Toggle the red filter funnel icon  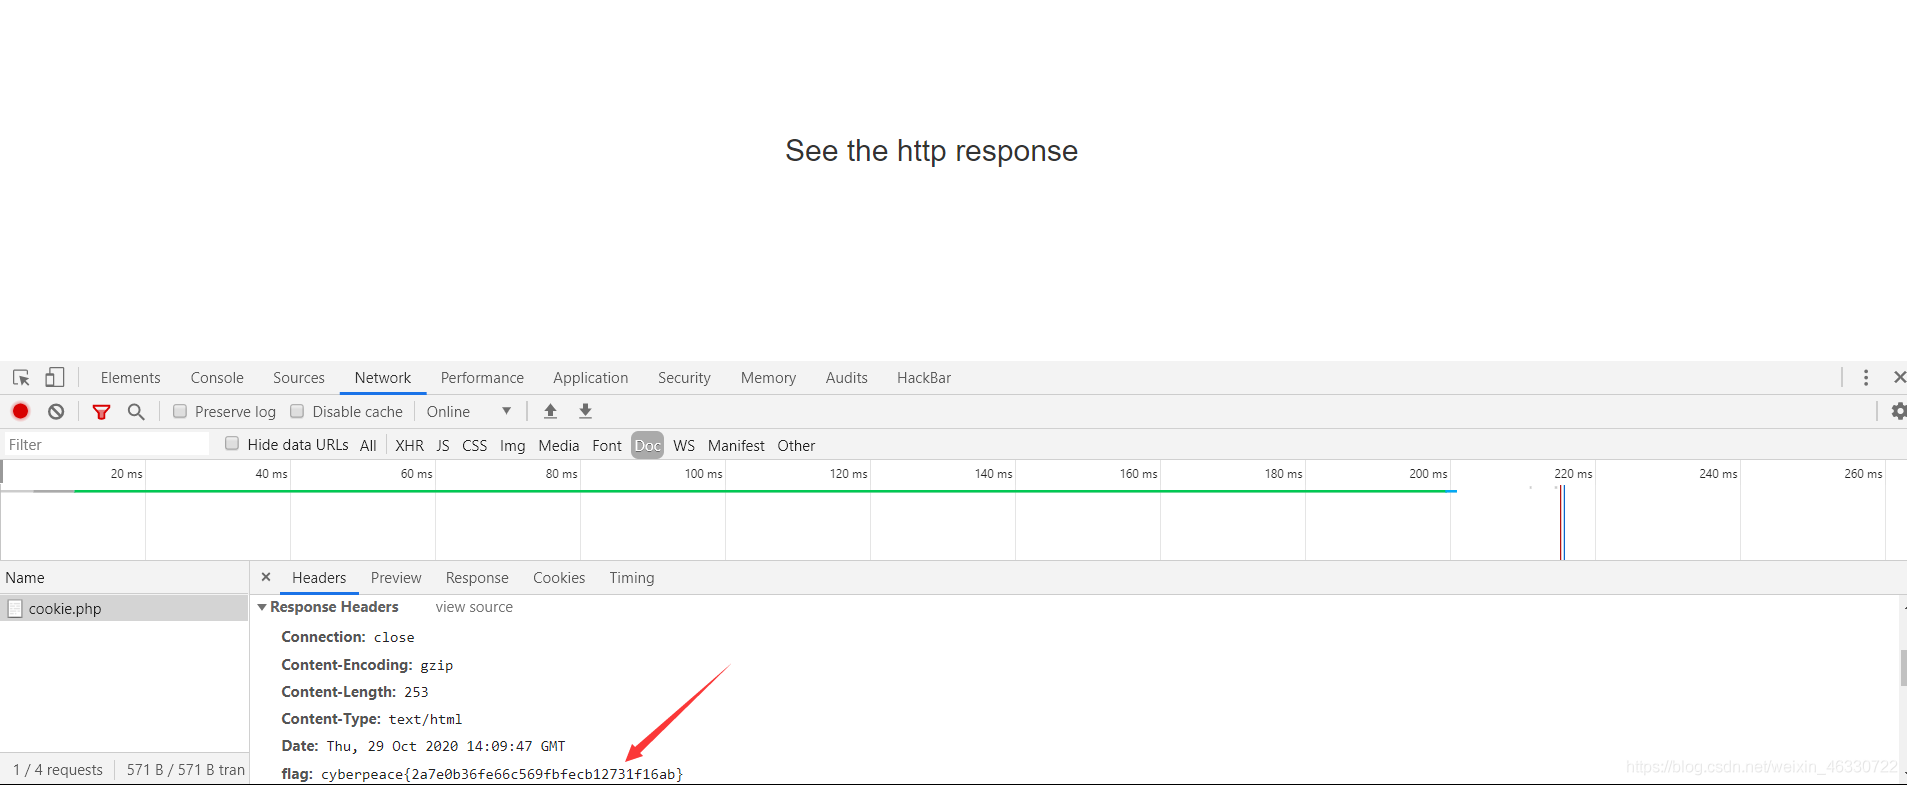tap(101, 411)
